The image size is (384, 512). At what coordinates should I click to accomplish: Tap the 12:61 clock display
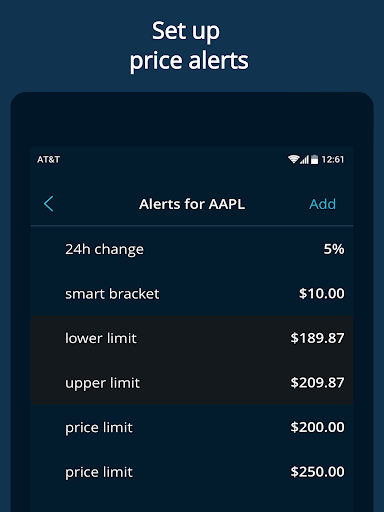(332, 160)
